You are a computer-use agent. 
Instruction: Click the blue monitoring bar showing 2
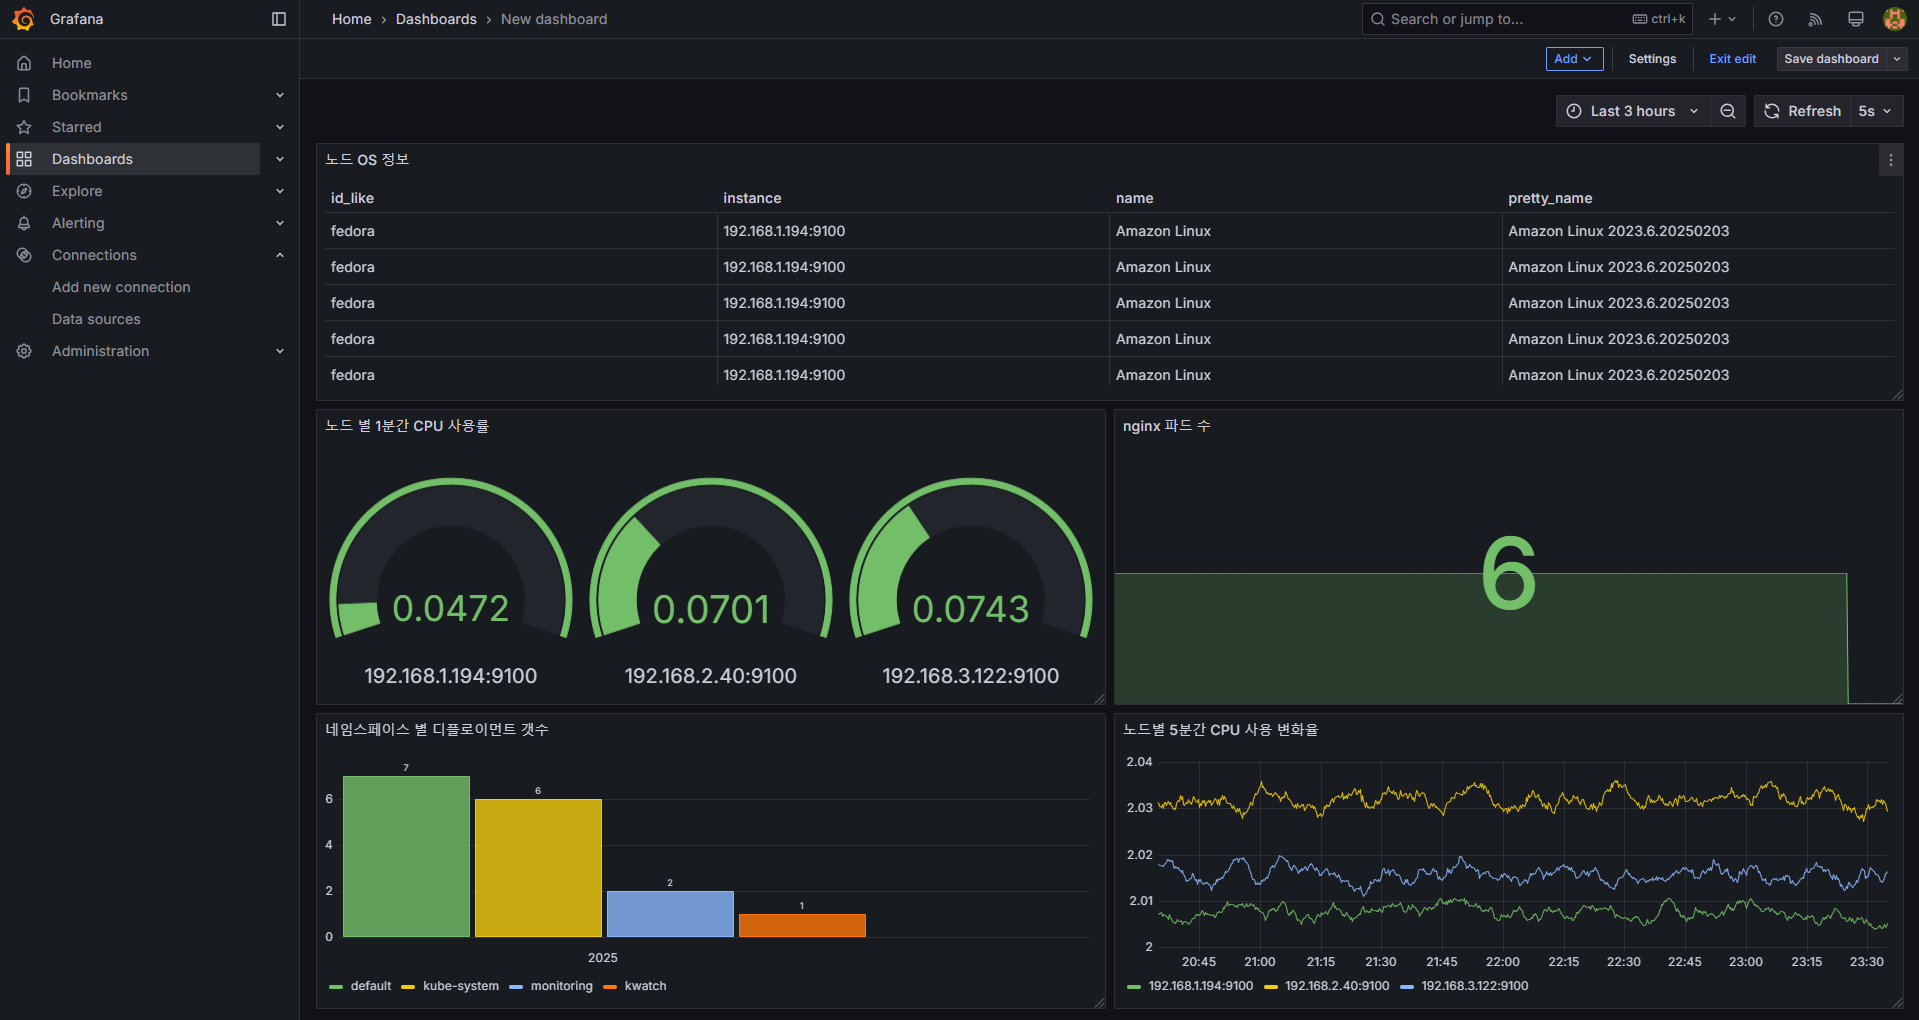point(670,914)
